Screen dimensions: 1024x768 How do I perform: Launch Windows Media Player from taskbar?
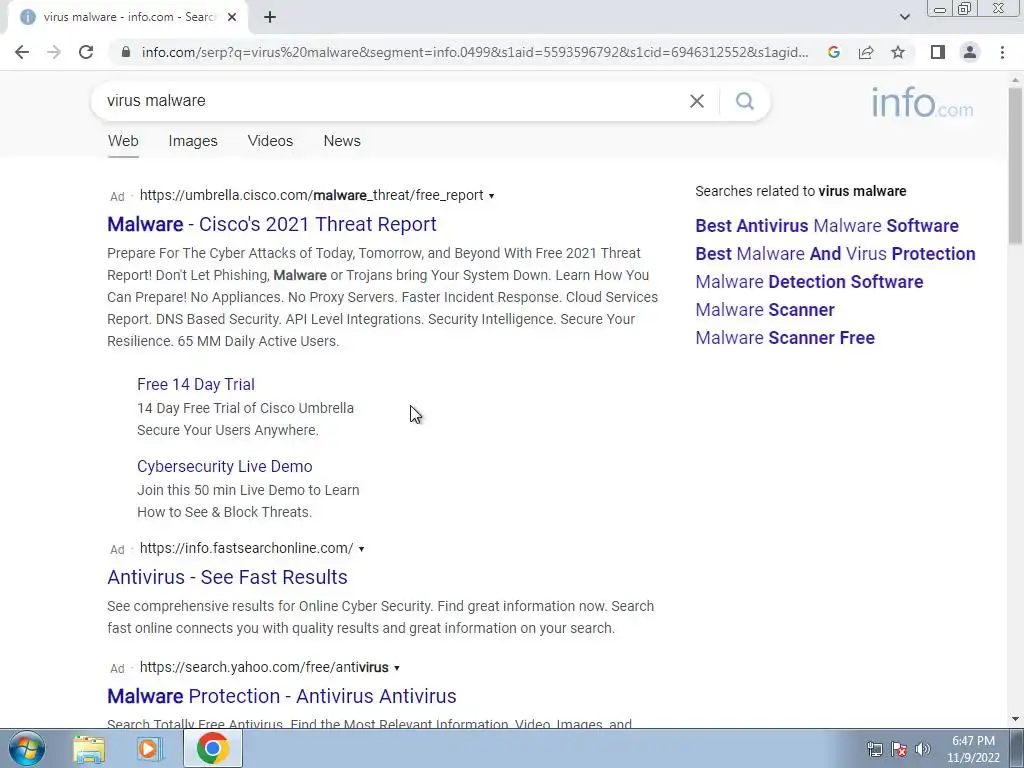pos(150,748)
